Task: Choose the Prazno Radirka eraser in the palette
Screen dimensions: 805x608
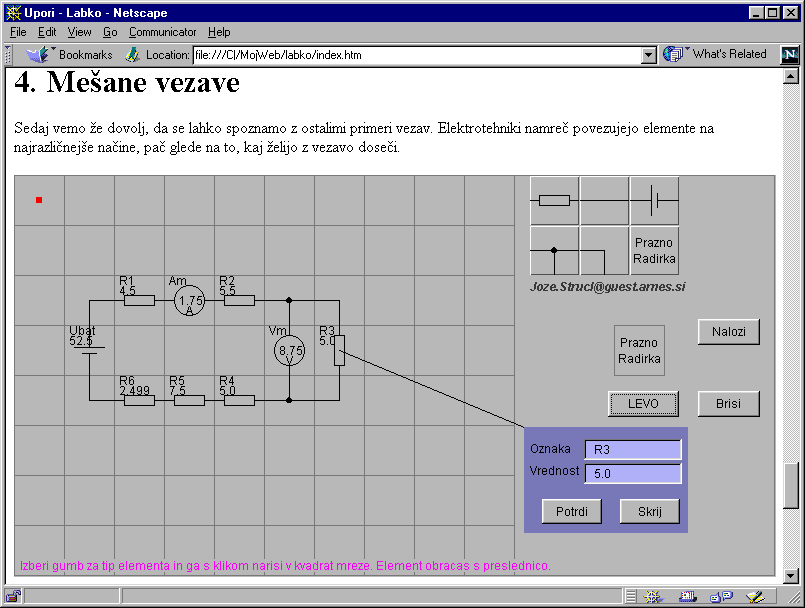Action: coord(654,250)
